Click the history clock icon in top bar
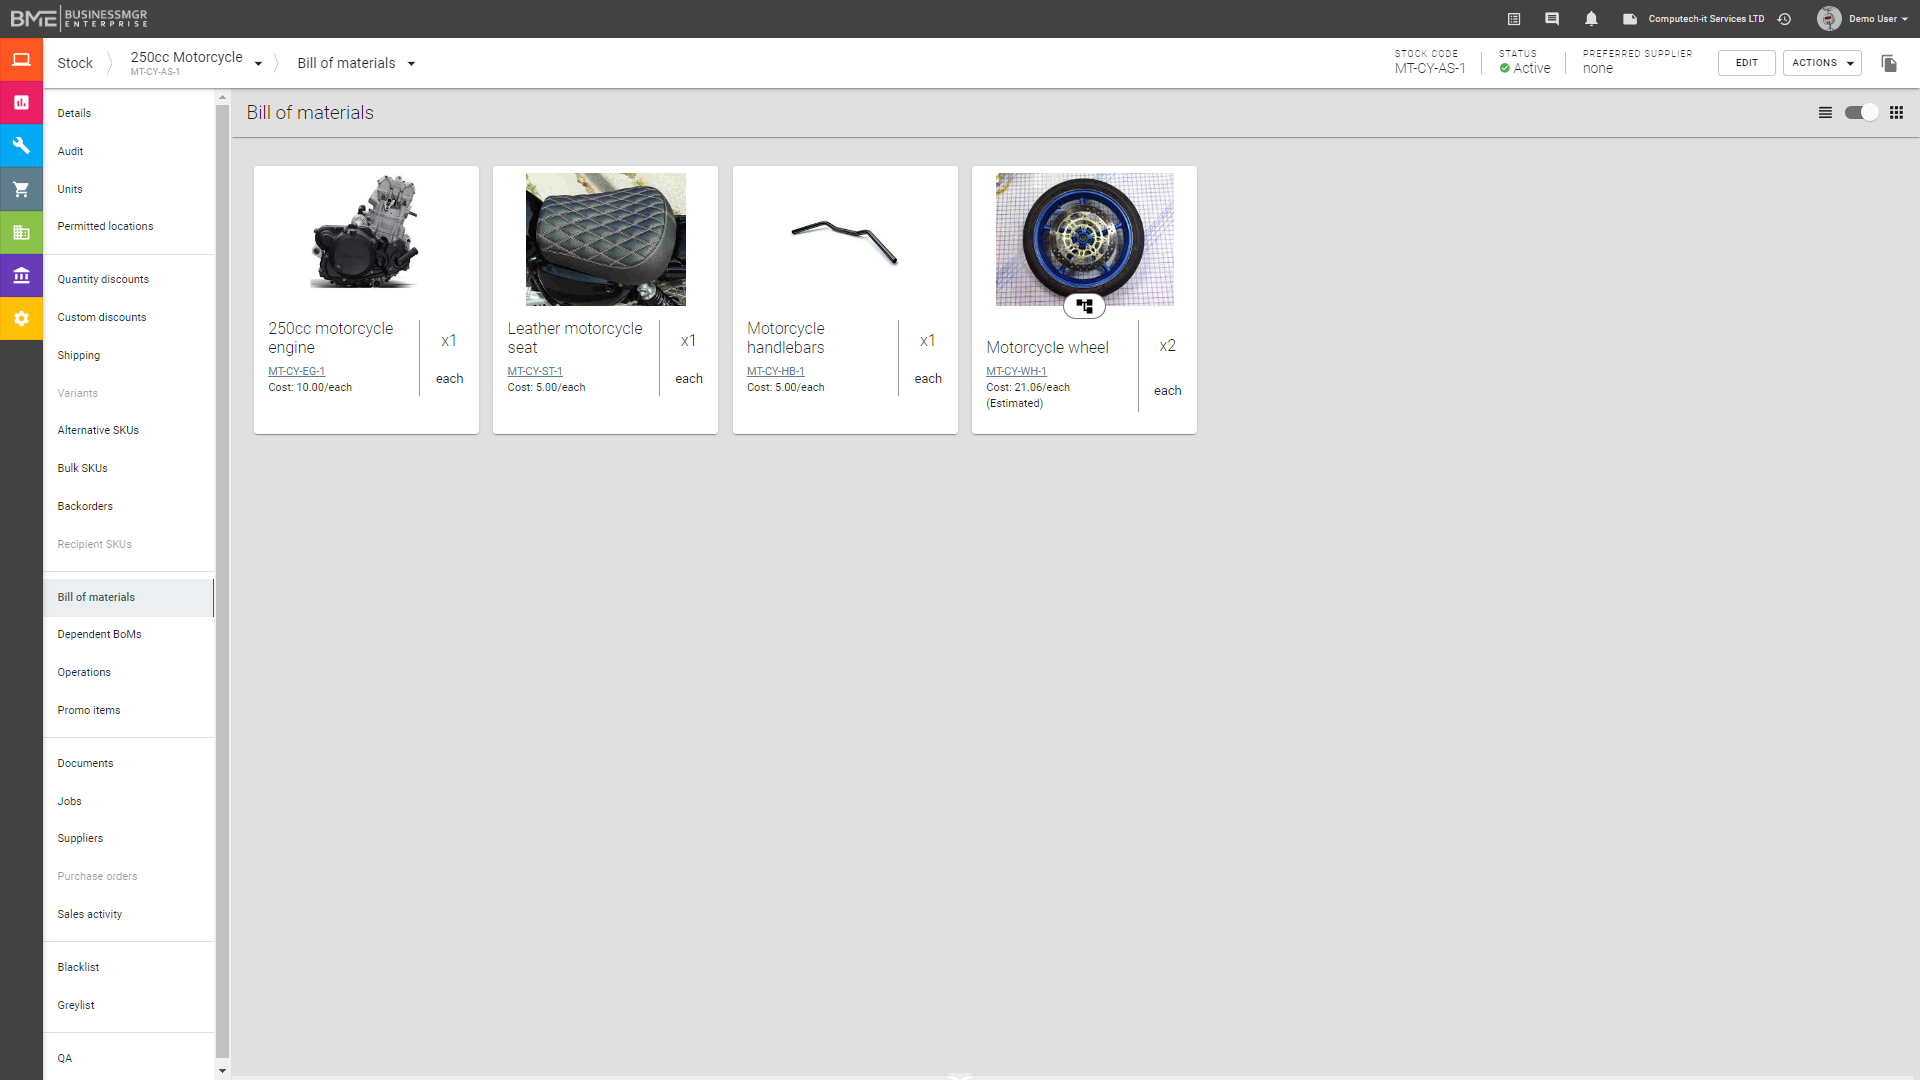1920x1080 pixels. point(1785,18)
